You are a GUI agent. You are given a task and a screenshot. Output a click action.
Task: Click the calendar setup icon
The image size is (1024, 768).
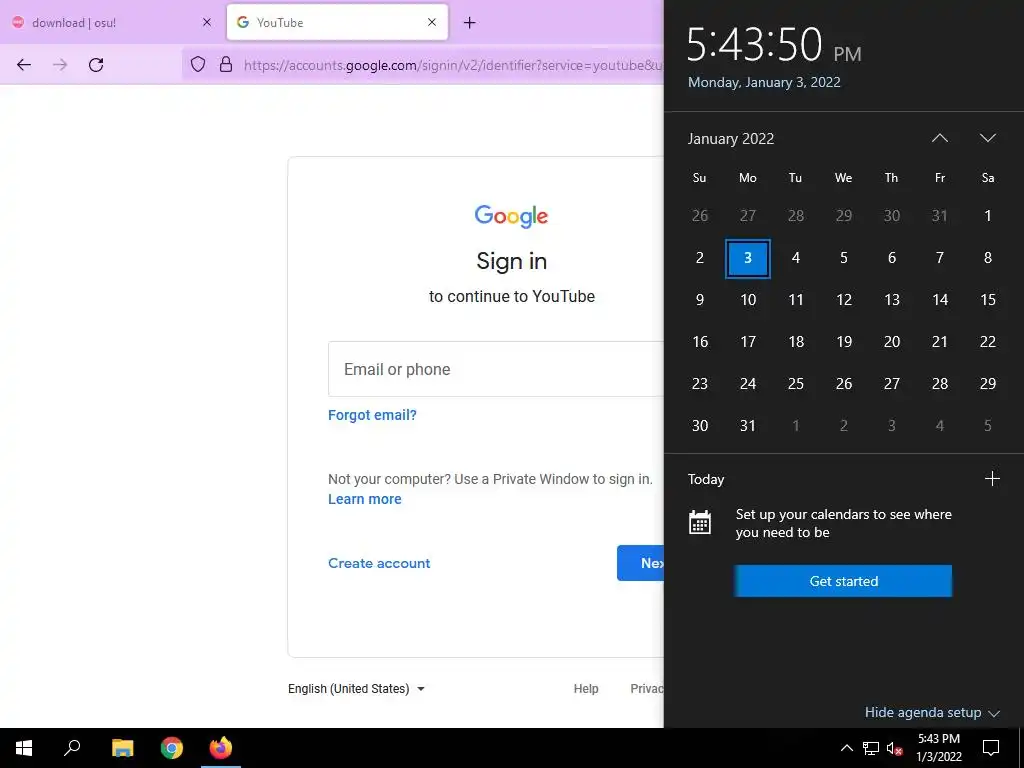(699, 522)
